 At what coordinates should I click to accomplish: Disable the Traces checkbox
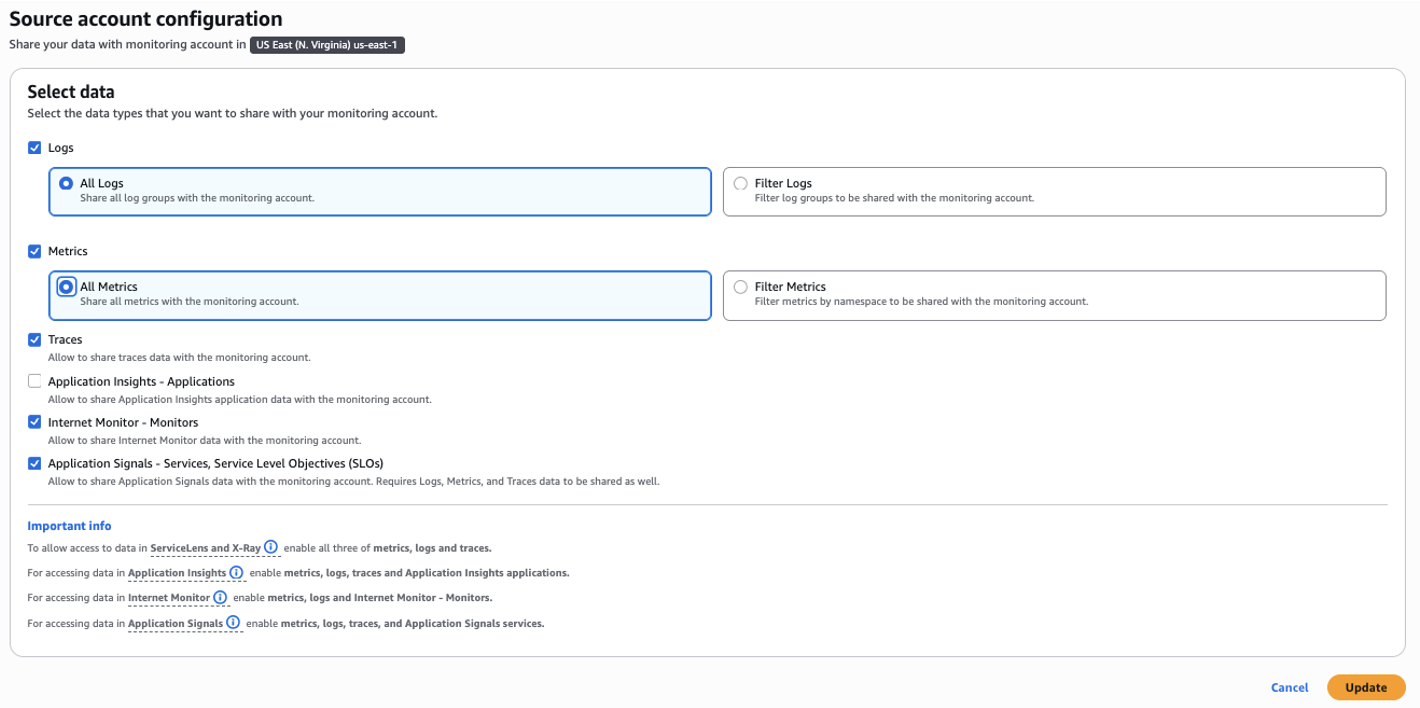coord(35,340)
